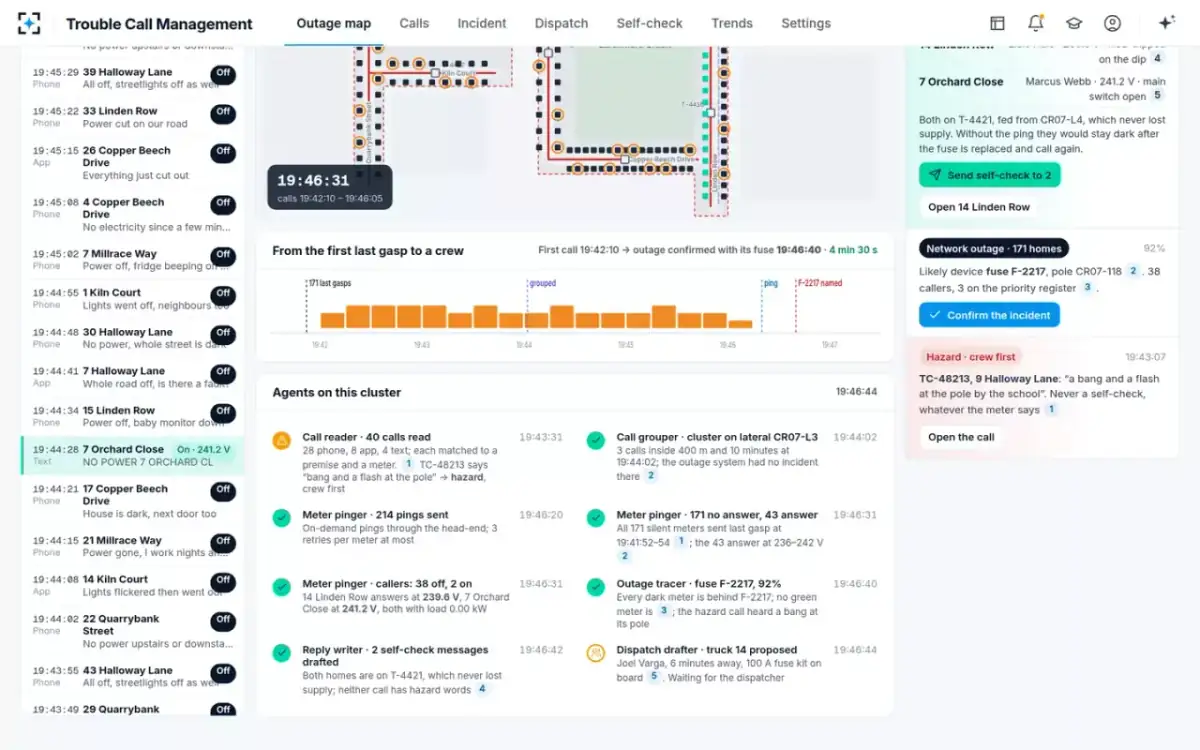Click Off badge on 7 Halloway Lane
This screenshot has width=1200, height=750.
(223, 372)
